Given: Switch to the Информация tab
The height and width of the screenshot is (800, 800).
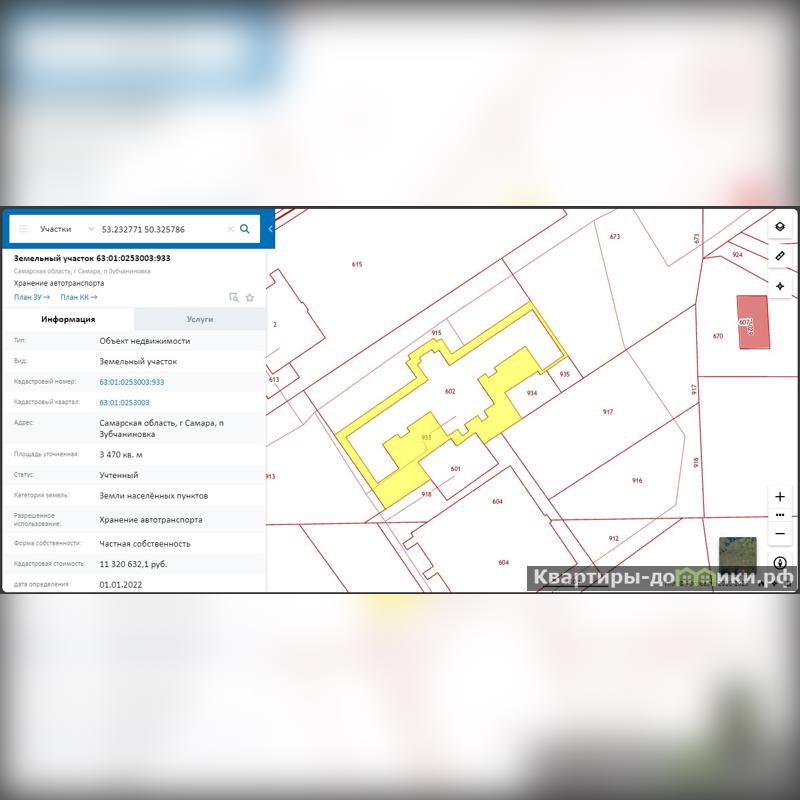Looking at the screenshot, I should (x=68, y=319).
